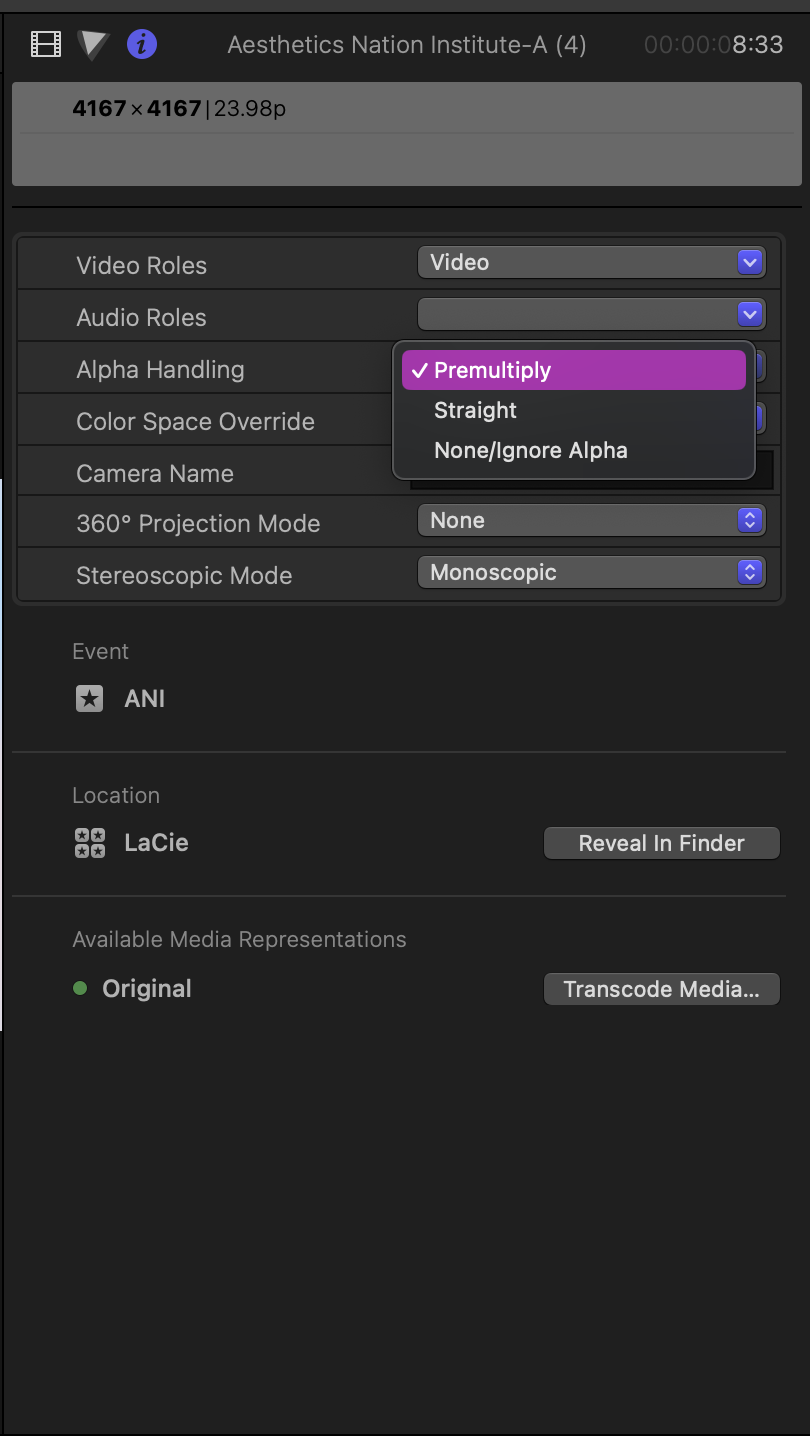This screenshot has height=1436, width=810.
Task: Expand the 360° Projection Mode dropdown
Action: tap(591, 520)
